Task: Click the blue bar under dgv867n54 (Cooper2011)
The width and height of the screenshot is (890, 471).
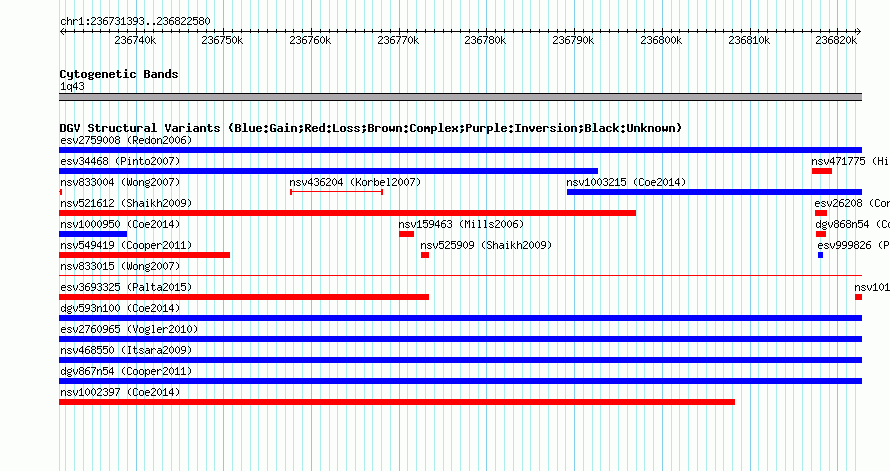Action: coord(460,381)
